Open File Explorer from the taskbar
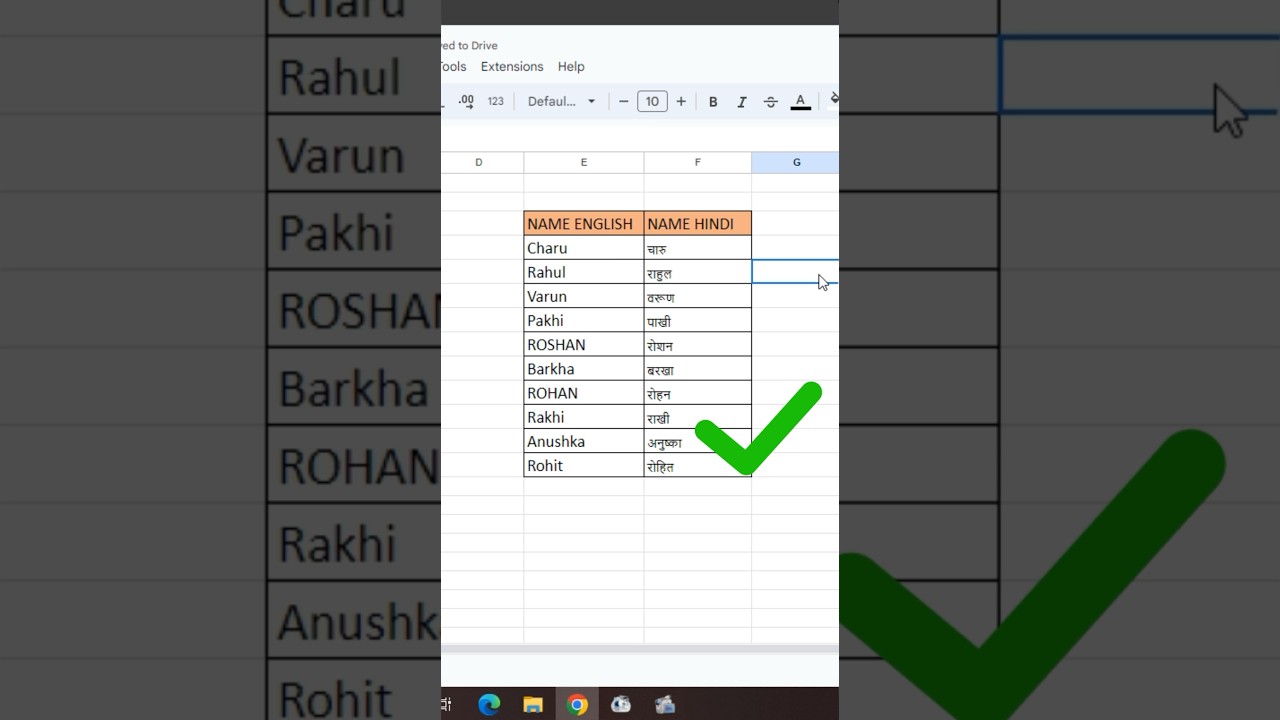The image size is (1280, 720). click(x=533, y=704)
